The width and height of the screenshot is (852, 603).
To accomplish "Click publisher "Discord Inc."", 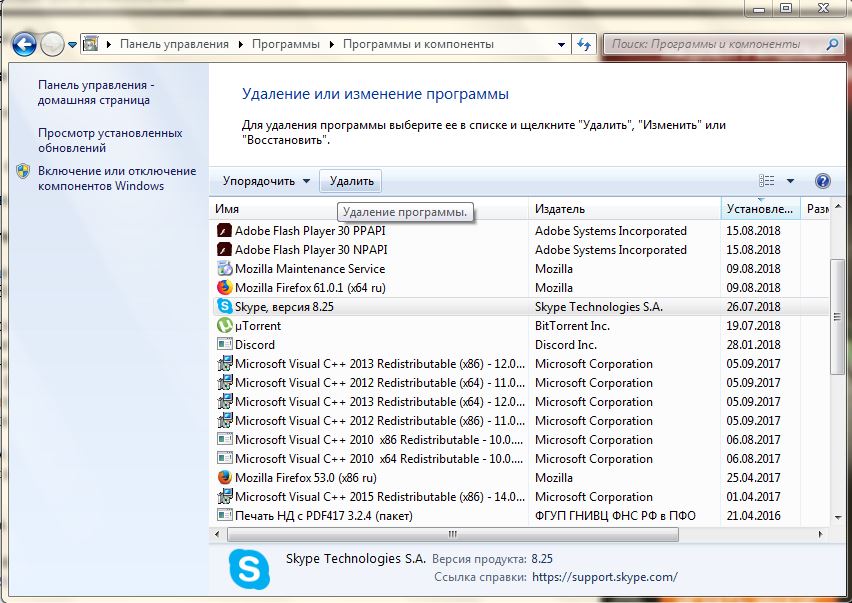I will (566, 345).
